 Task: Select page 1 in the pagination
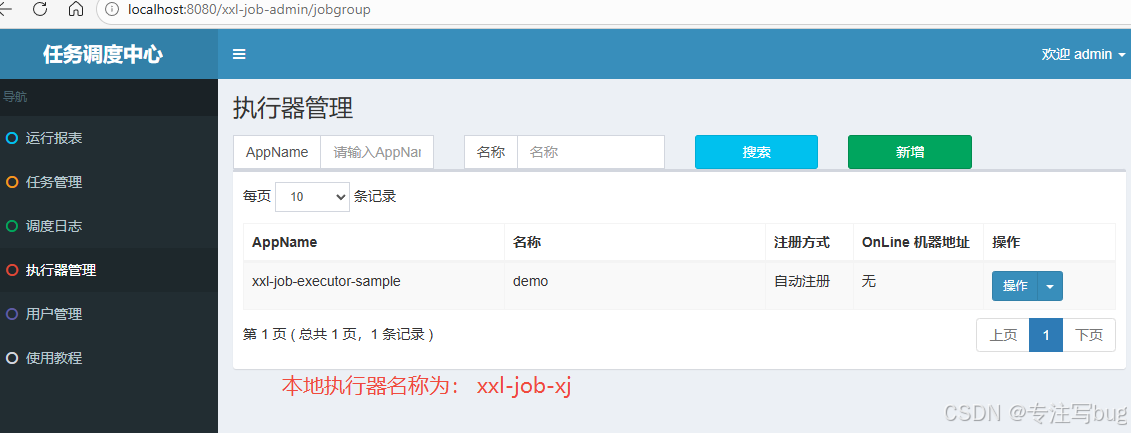click(1046, 335)
